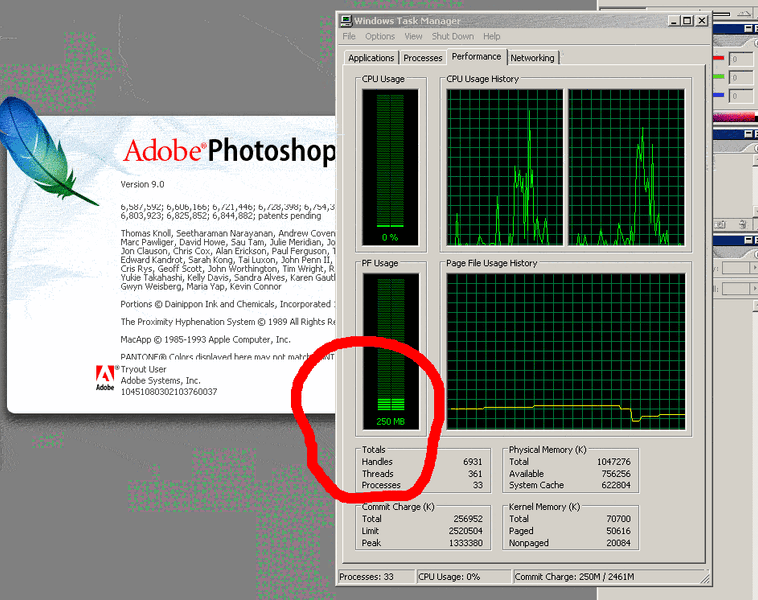Click the Page File Usage History graph
The height and width of the screenshot is (600, 758).
click(566, 351)
